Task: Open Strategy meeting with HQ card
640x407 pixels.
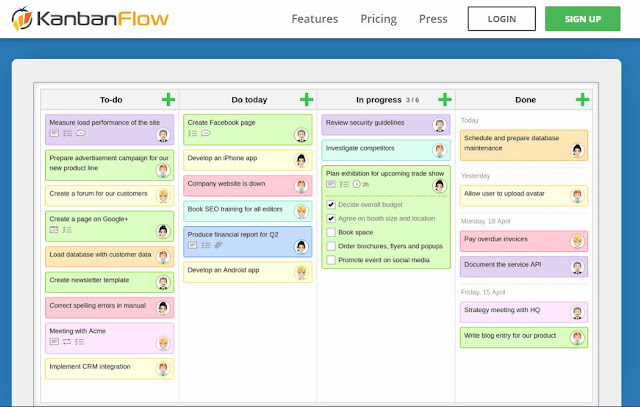Action: click(x=524, y=312)
